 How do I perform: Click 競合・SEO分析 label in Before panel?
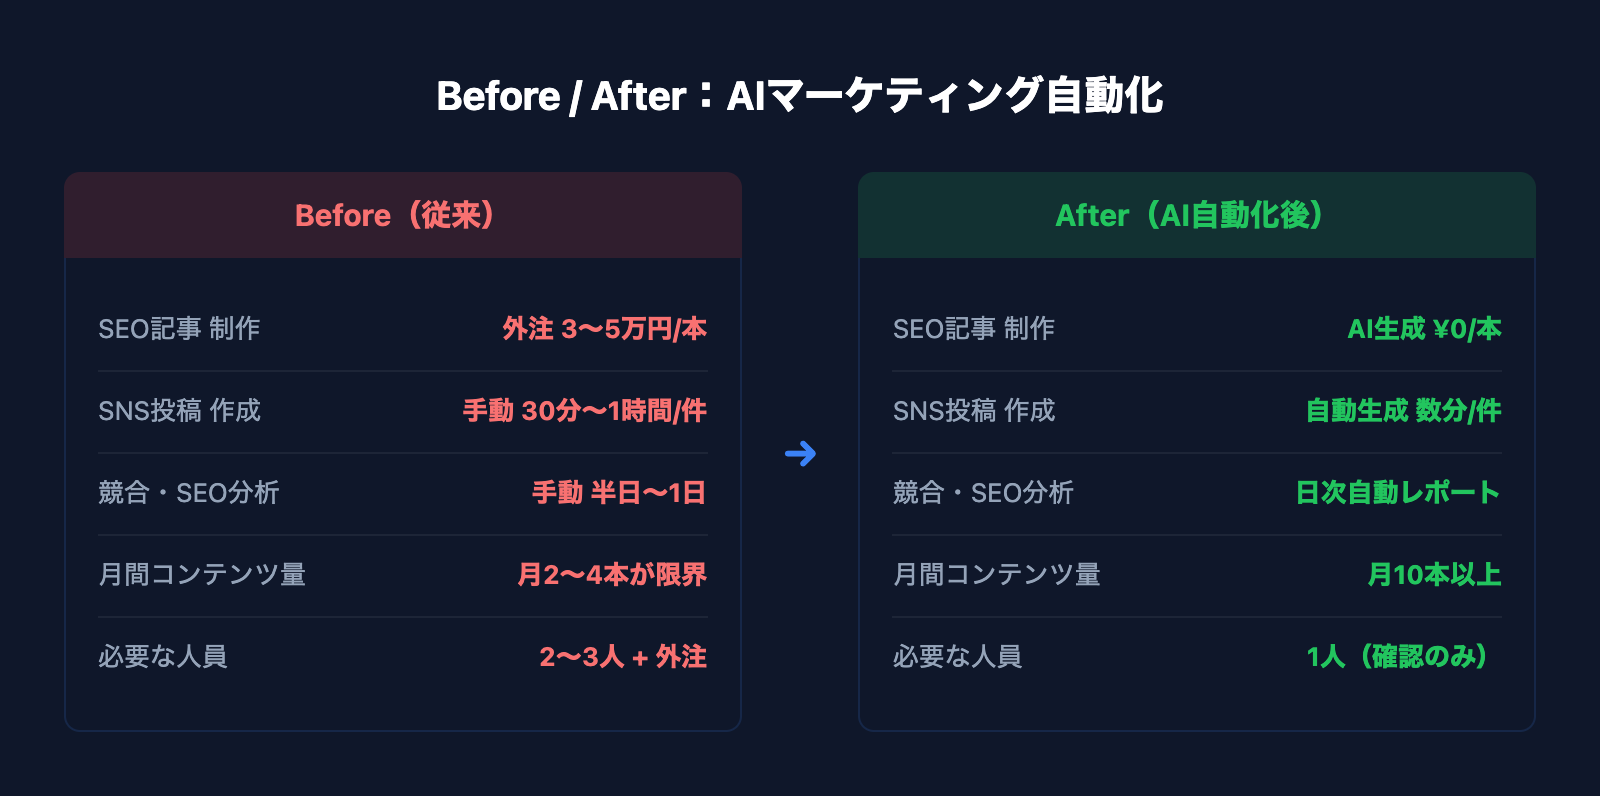(189, 493)
